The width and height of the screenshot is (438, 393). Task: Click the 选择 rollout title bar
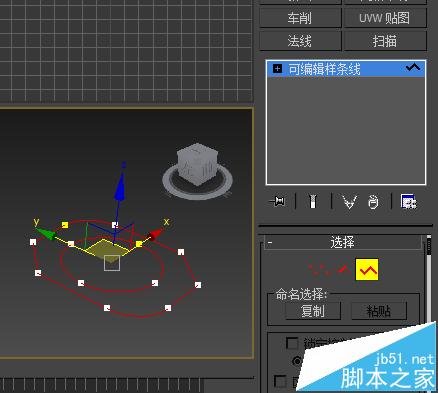click(x=343, y=242)
